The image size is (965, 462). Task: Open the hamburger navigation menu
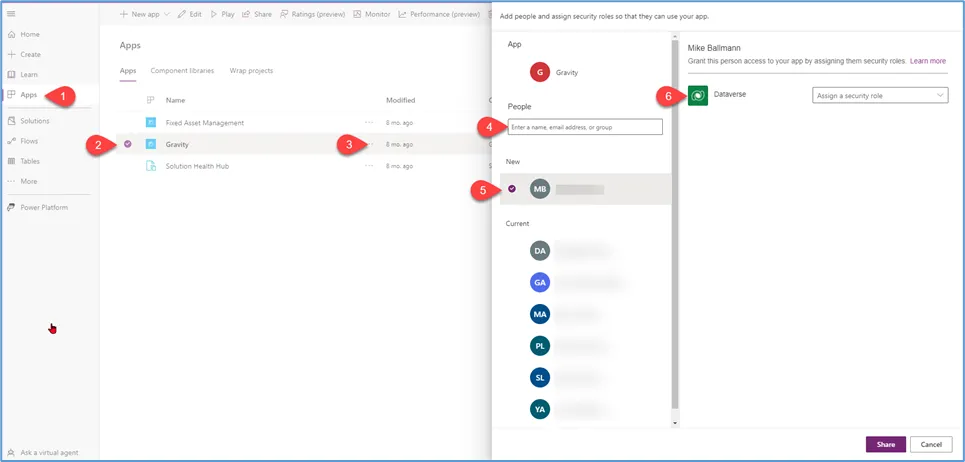10,14
